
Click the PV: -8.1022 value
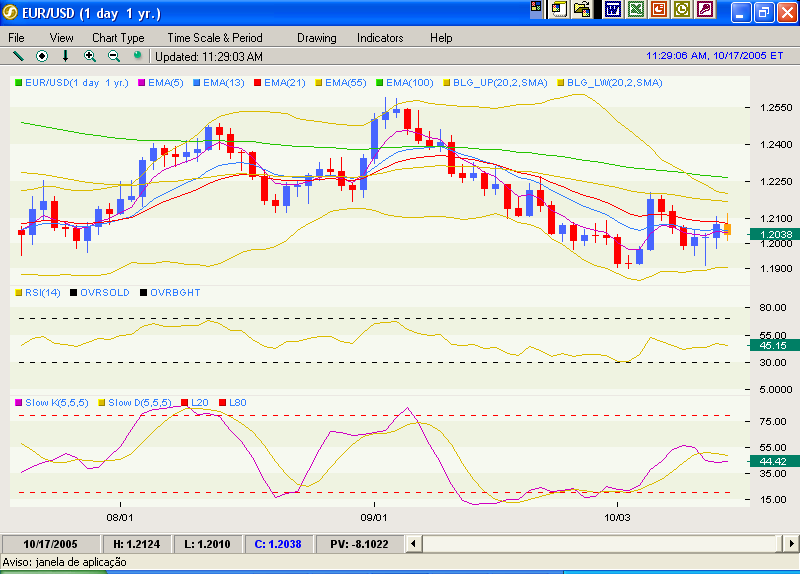359,544
